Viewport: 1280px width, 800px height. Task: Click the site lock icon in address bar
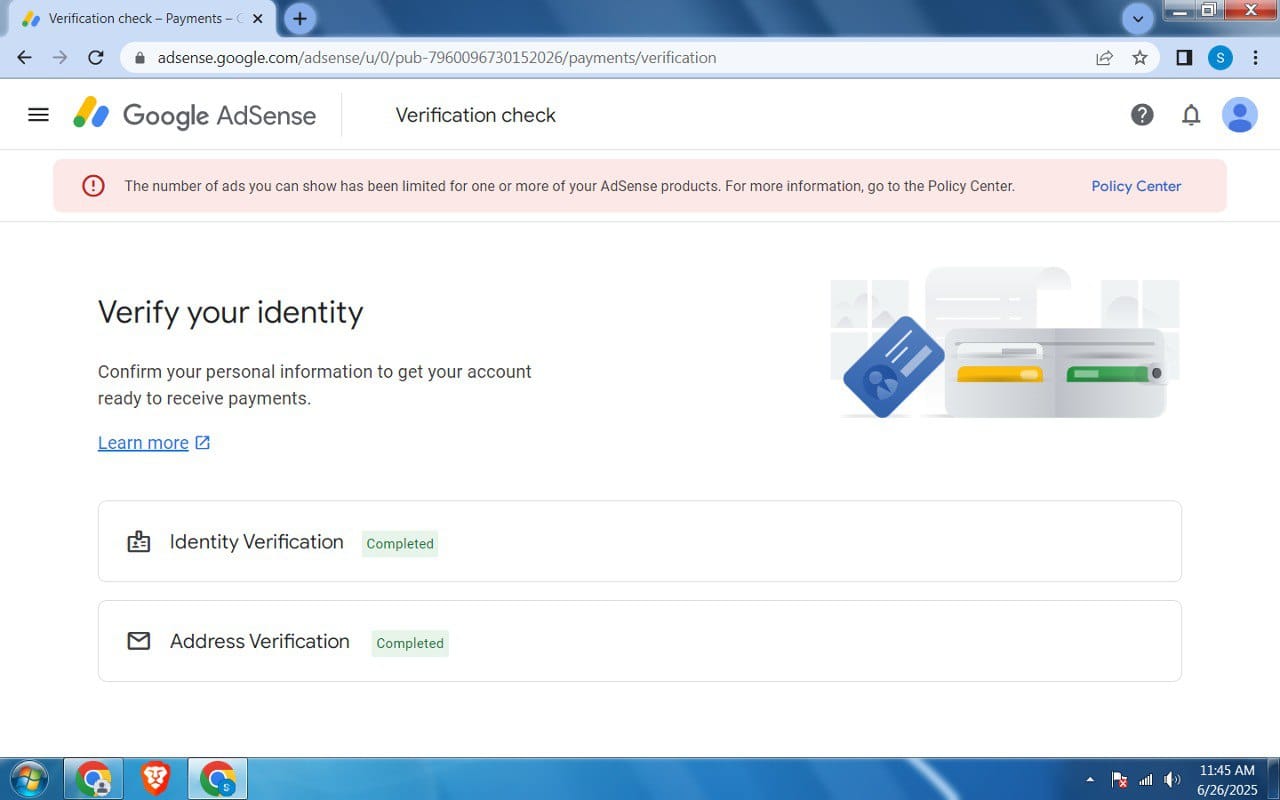(139, 58)
